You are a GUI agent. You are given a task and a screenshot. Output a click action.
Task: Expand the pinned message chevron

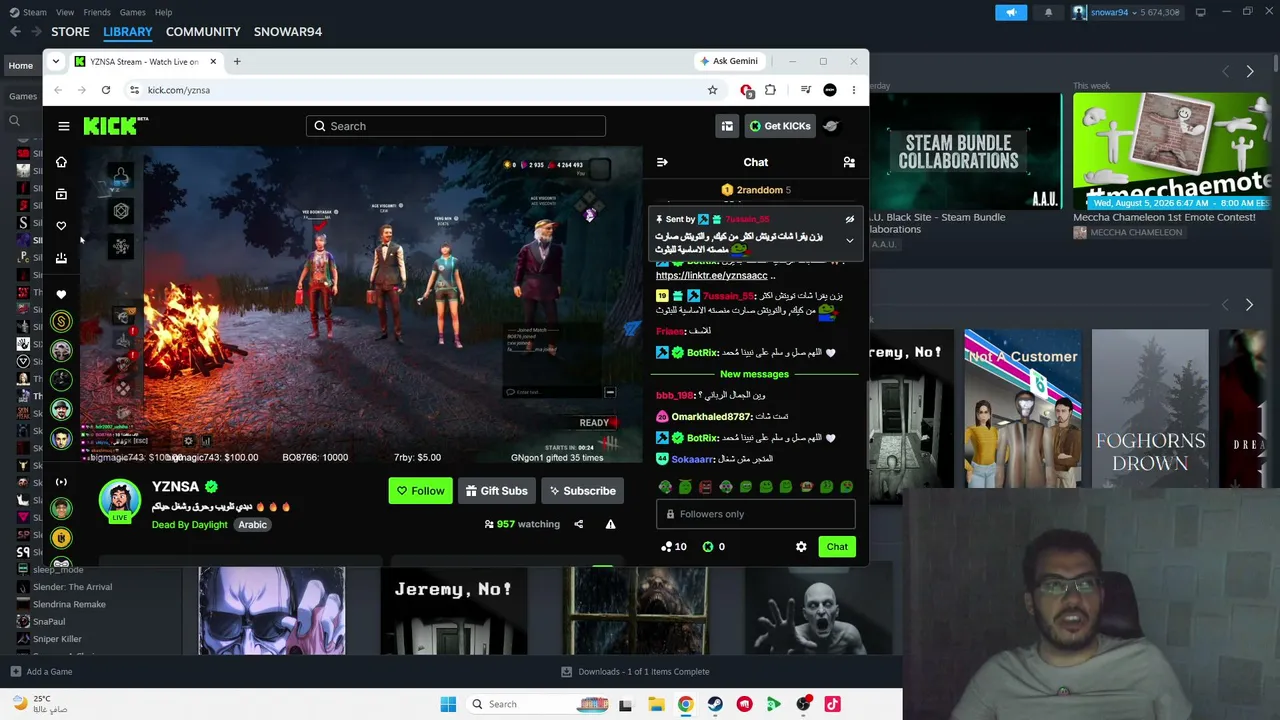(x=850, y=240)
